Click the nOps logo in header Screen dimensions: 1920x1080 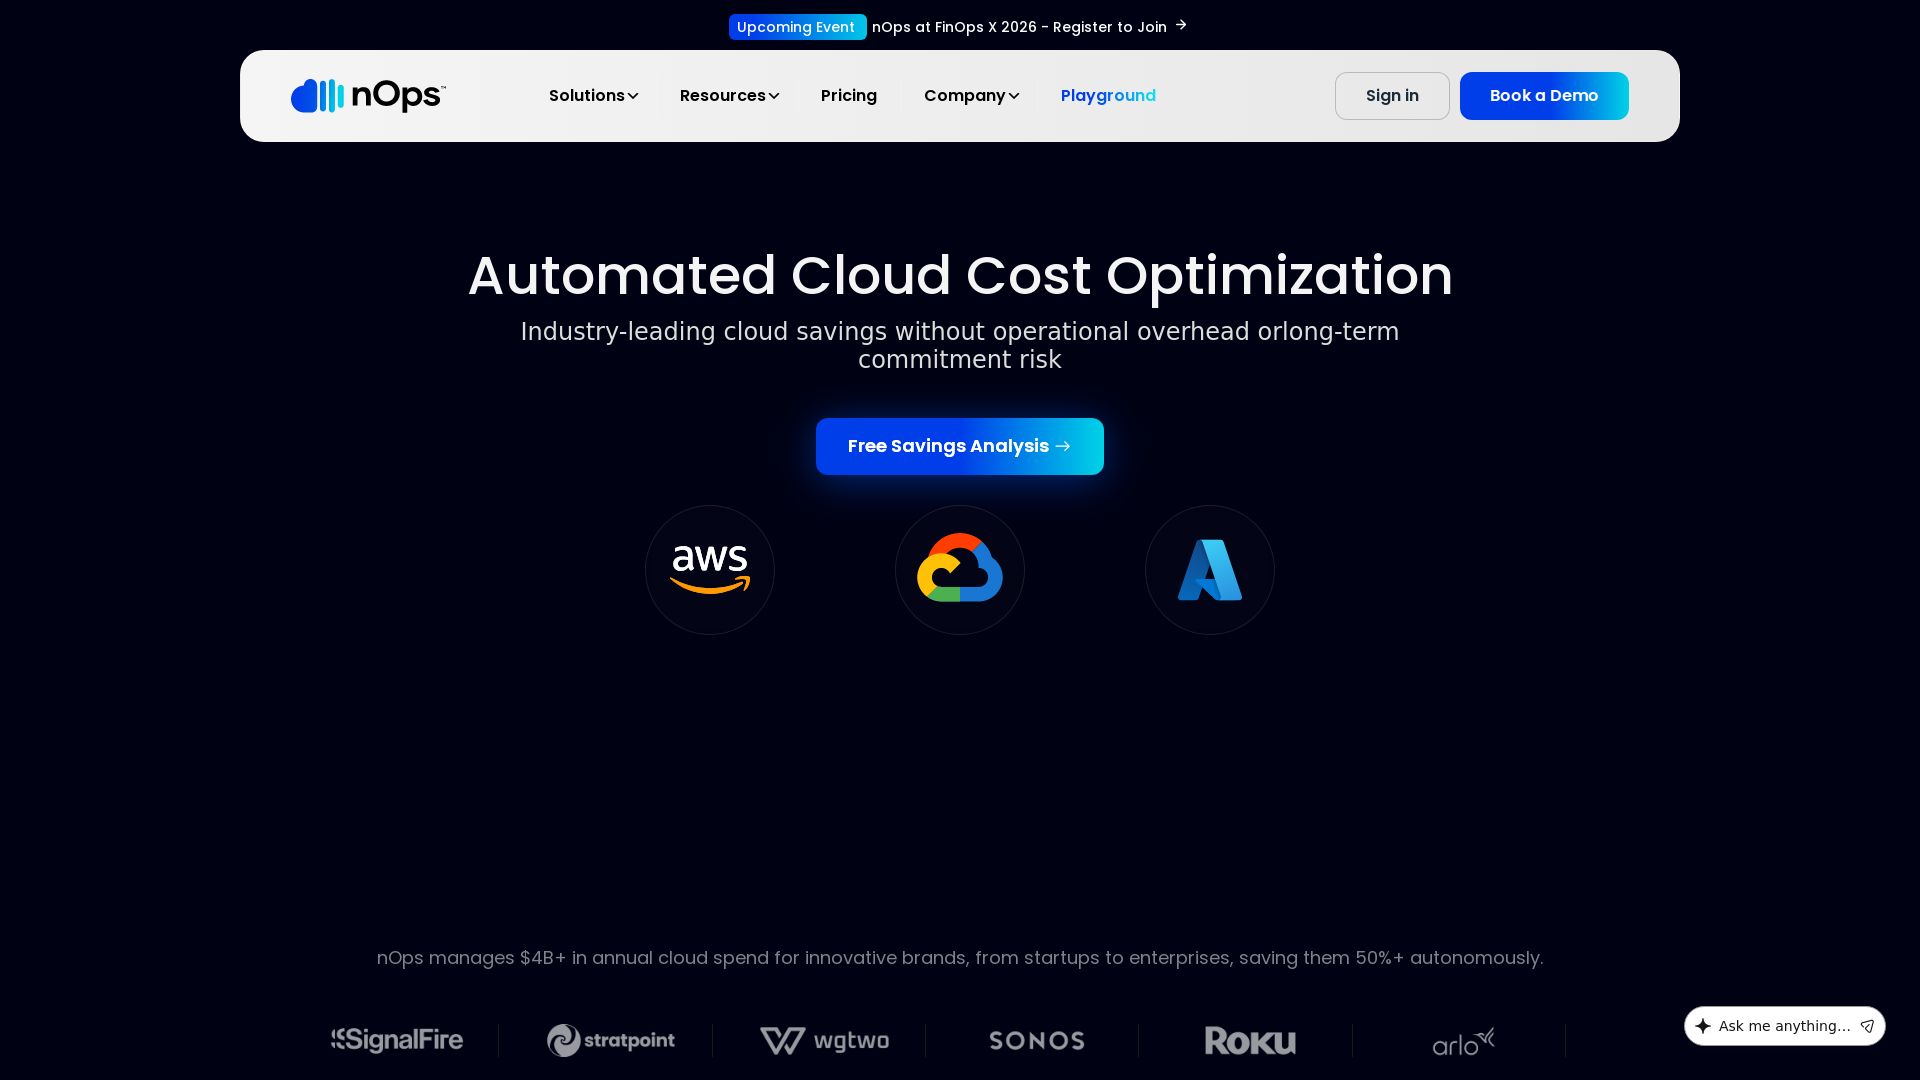click(x=368, y=96)
